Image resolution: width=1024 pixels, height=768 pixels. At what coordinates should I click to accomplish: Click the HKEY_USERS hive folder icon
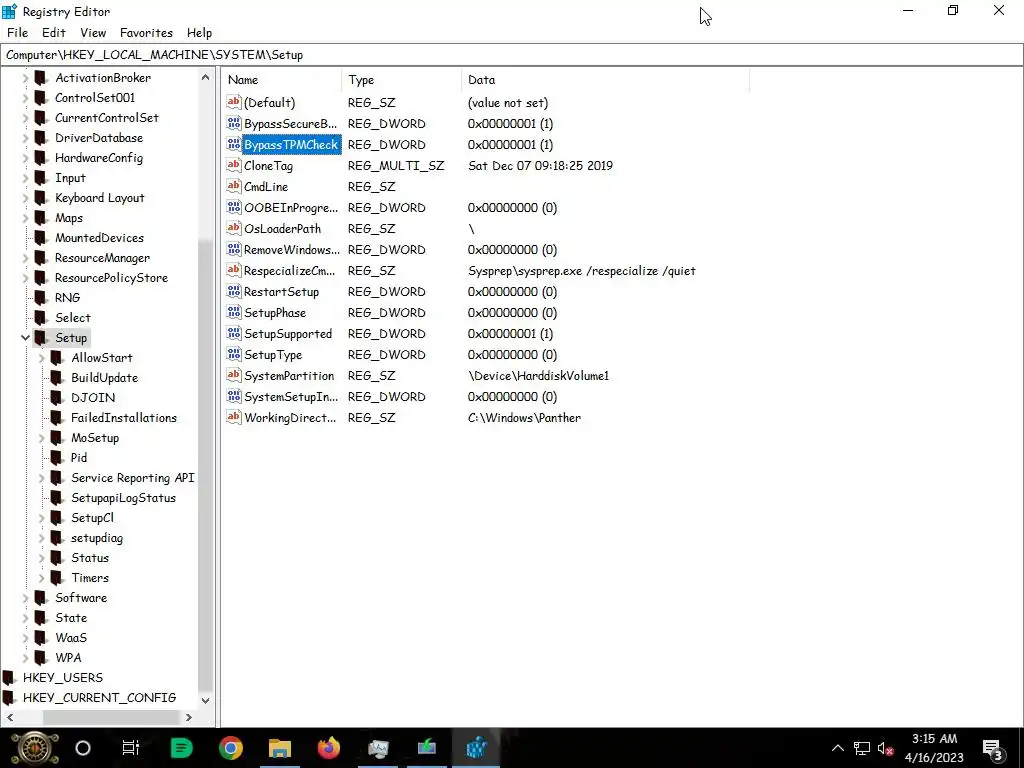pos(9,677)
